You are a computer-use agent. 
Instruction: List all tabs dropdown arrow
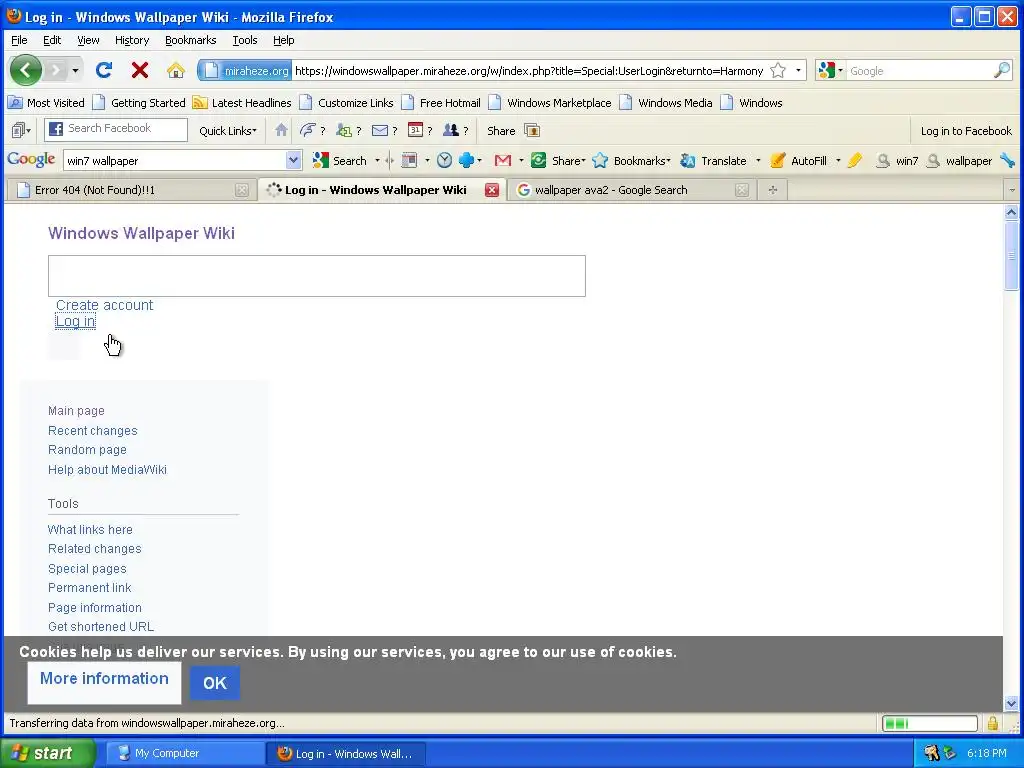pos(1012,190)
